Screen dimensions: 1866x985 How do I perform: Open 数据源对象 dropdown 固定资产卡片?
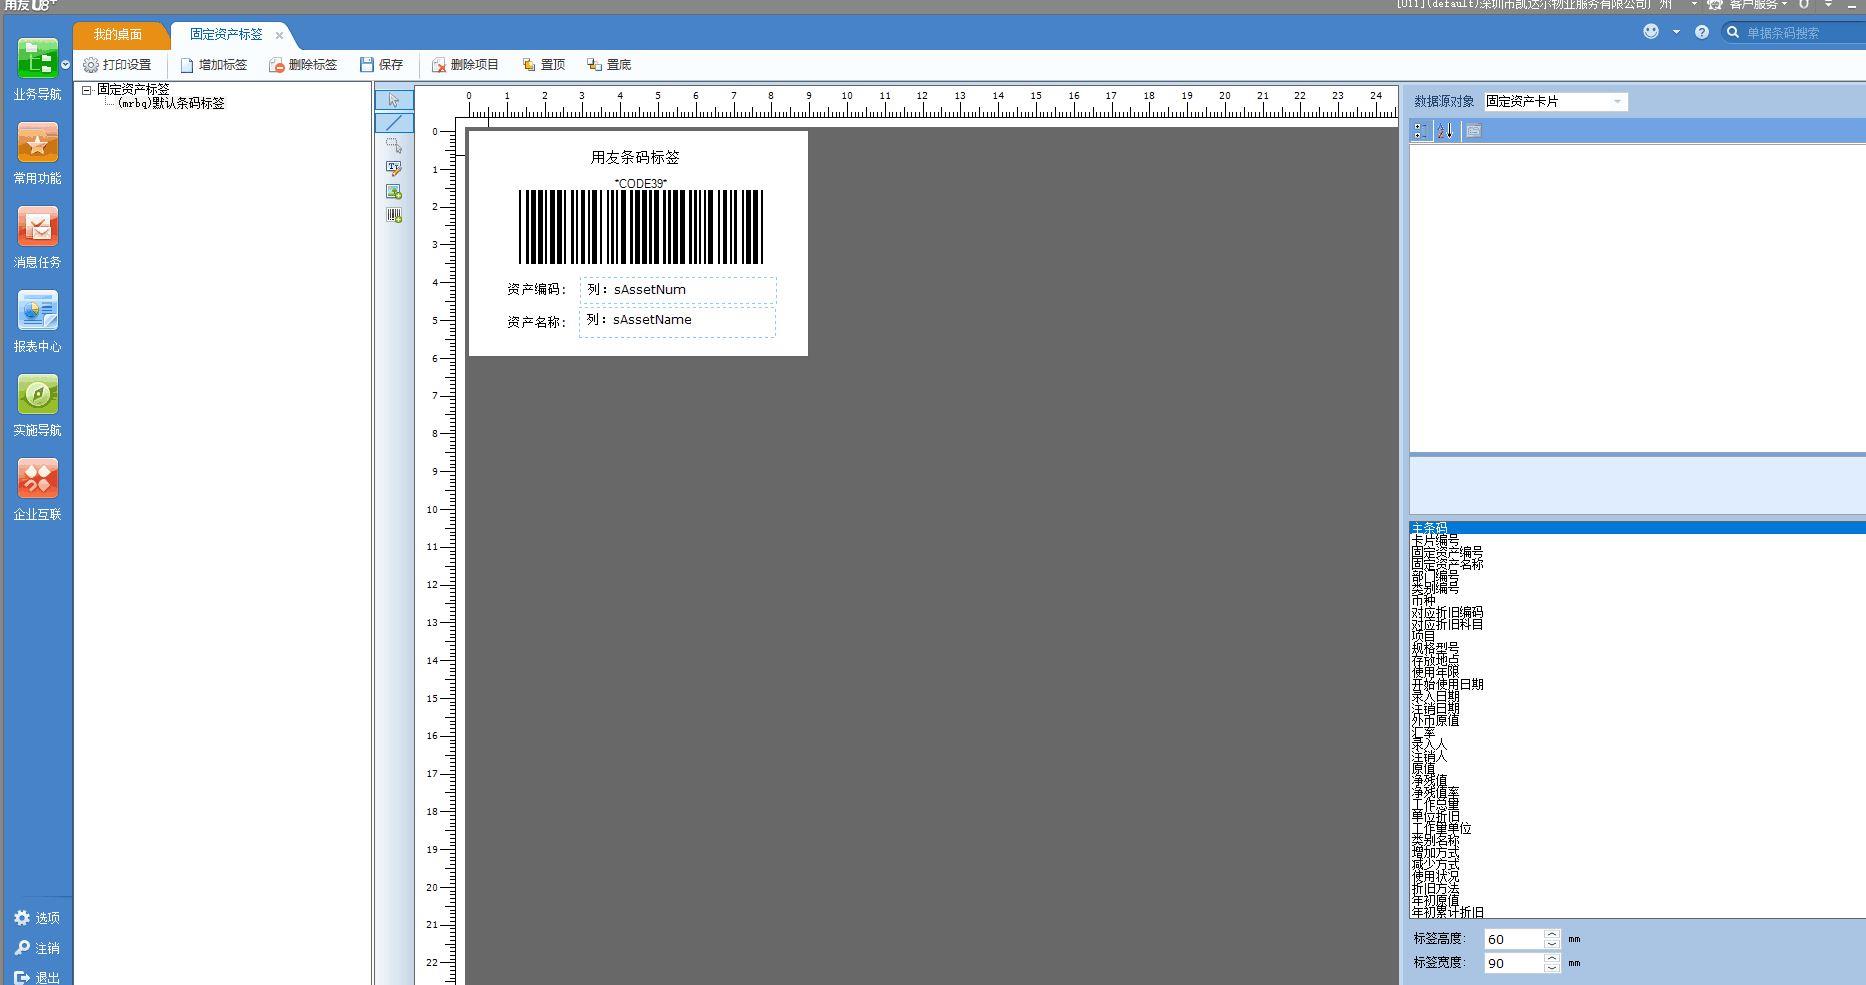pos(1555,102)
